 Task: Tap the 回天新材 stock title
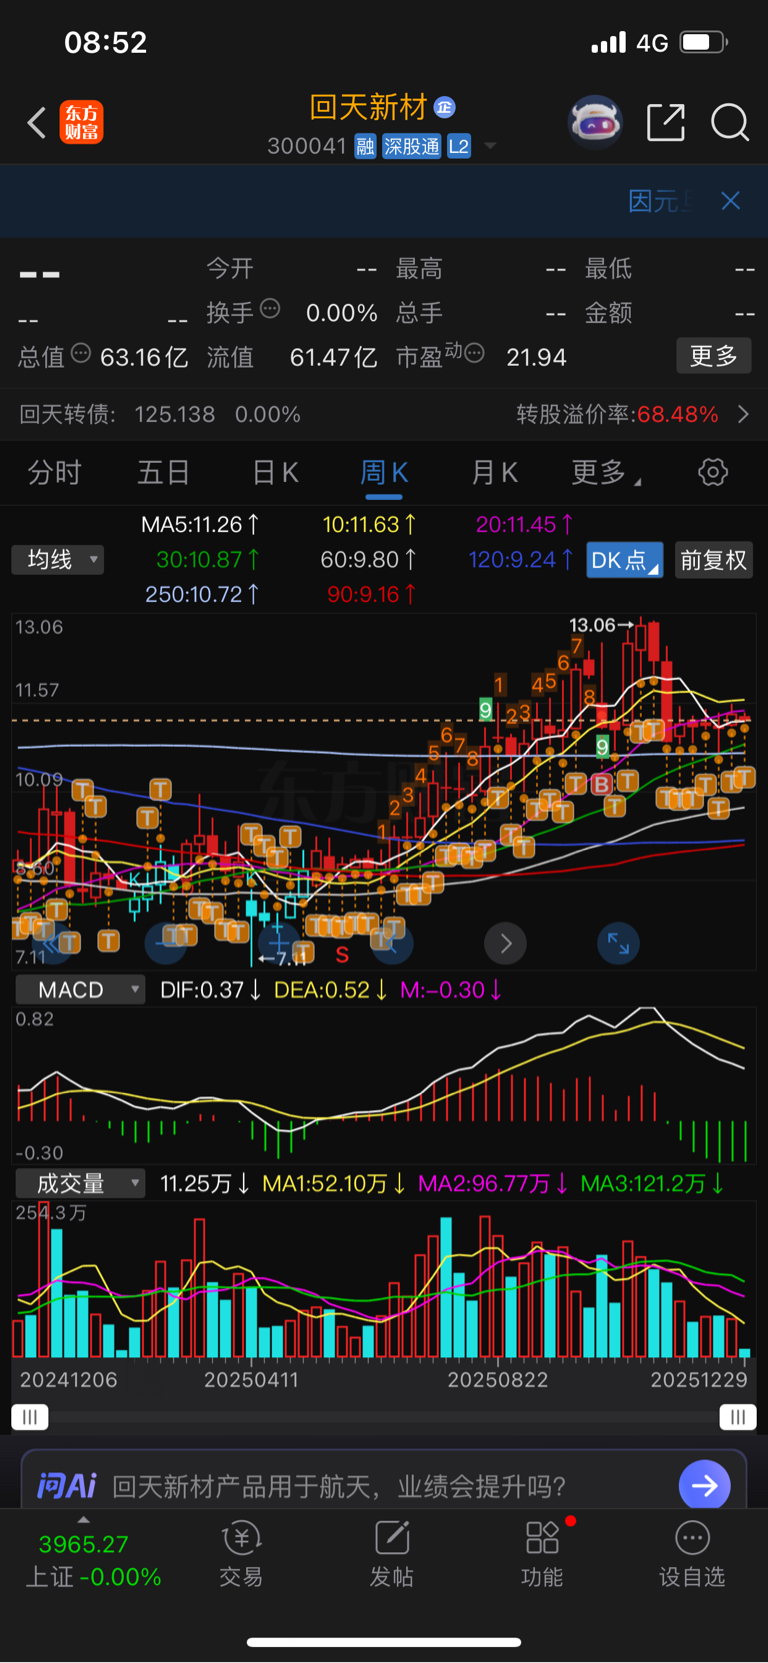[368, 107]
